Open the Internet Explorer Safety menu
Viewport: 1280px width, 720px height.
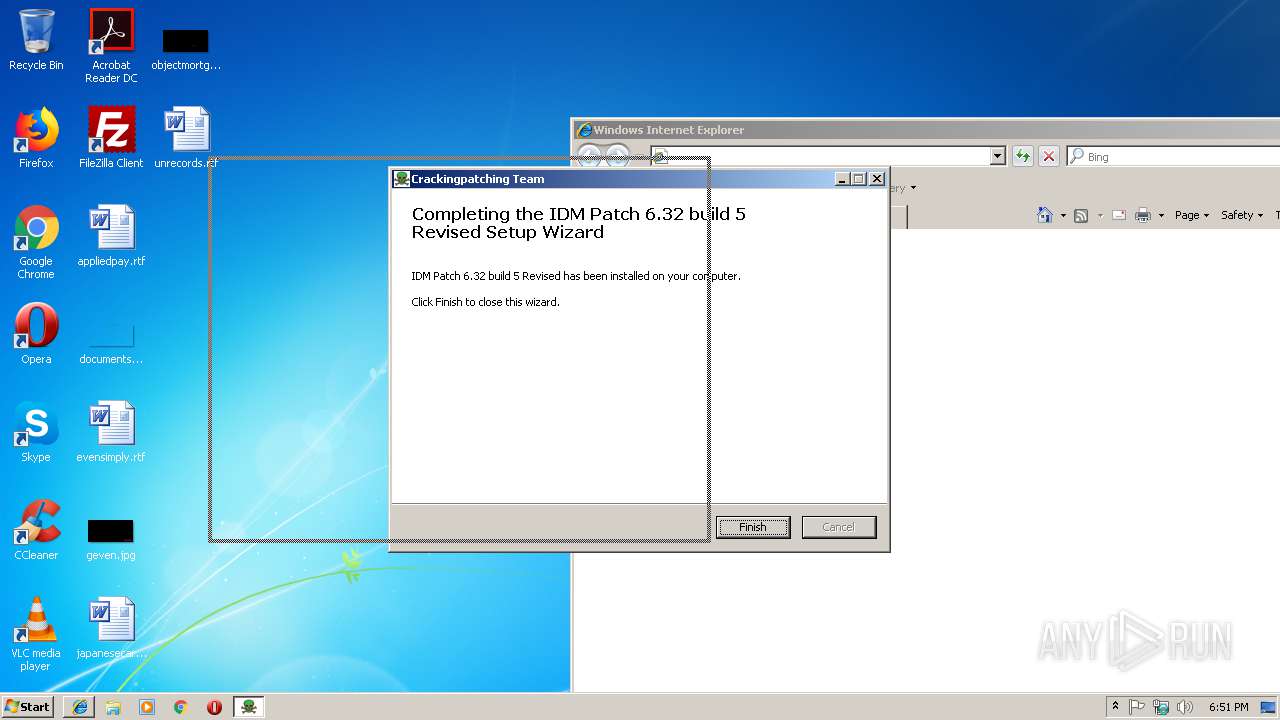click(x=1241, y=215)
